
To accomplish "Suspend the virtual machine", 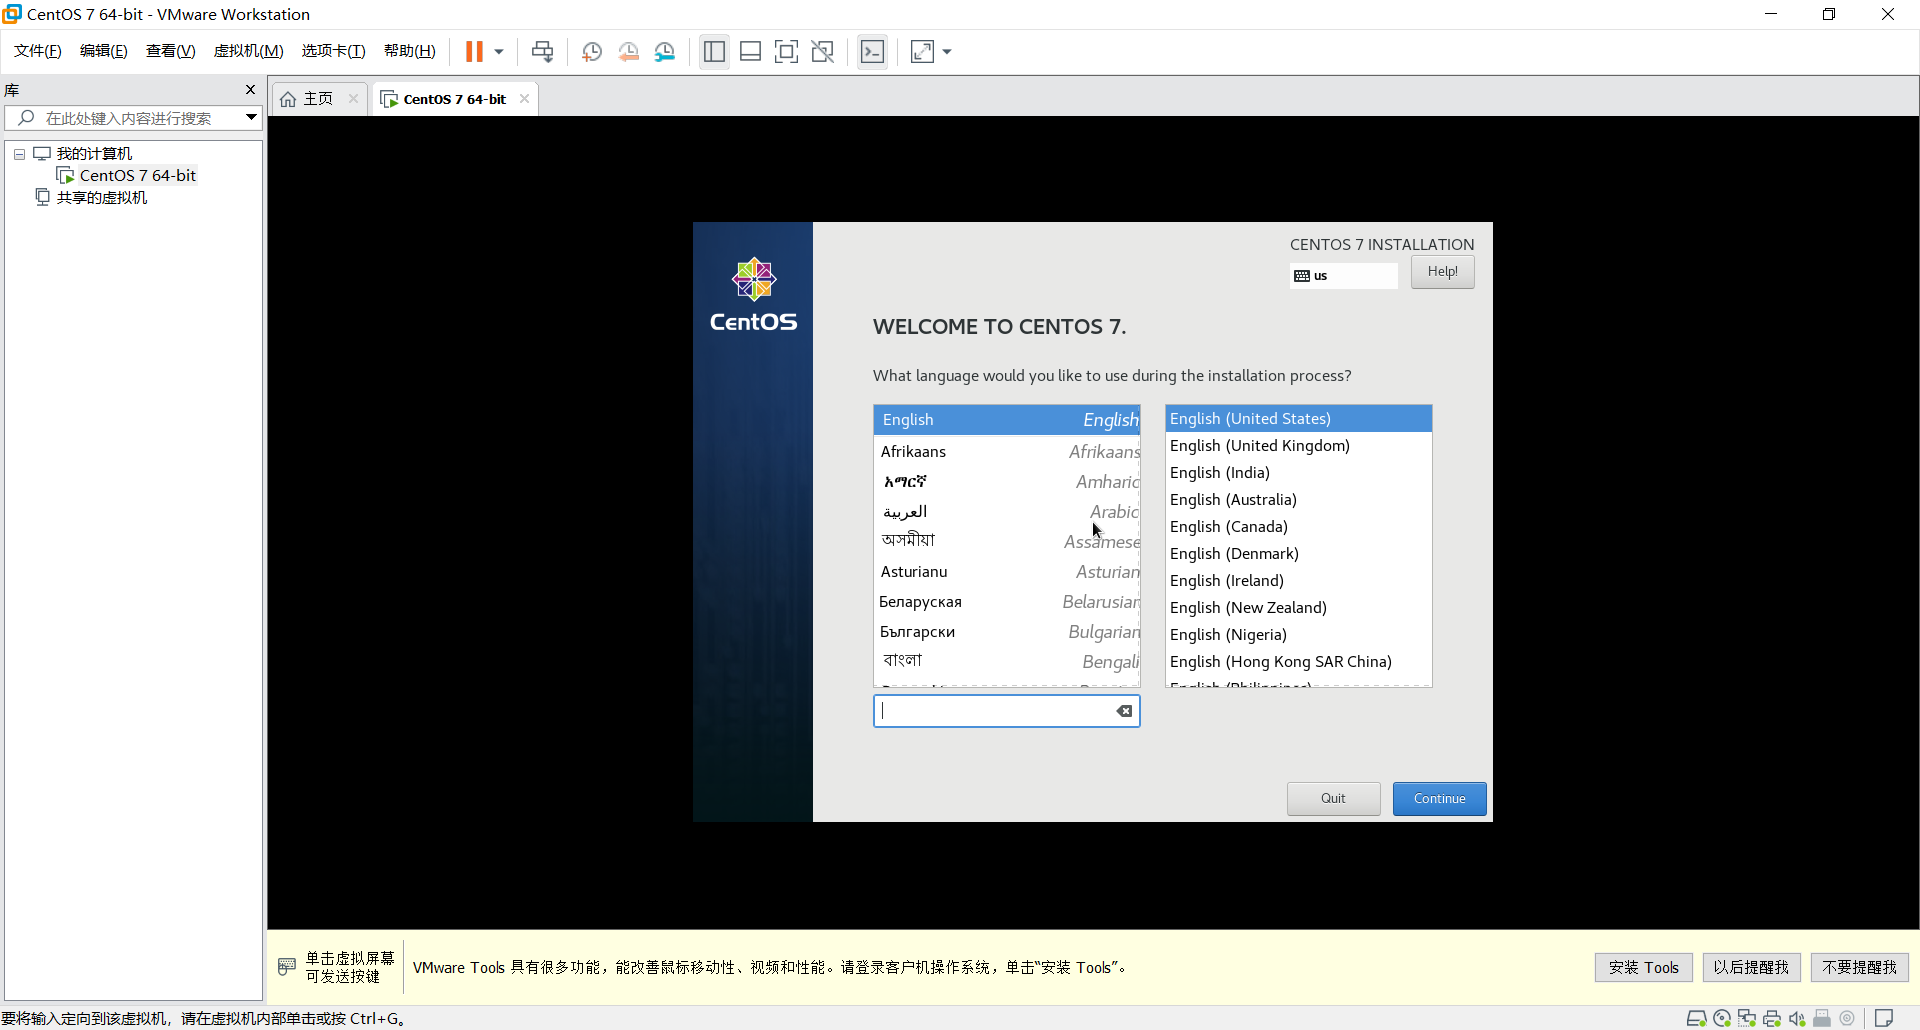I will [475, 51].
